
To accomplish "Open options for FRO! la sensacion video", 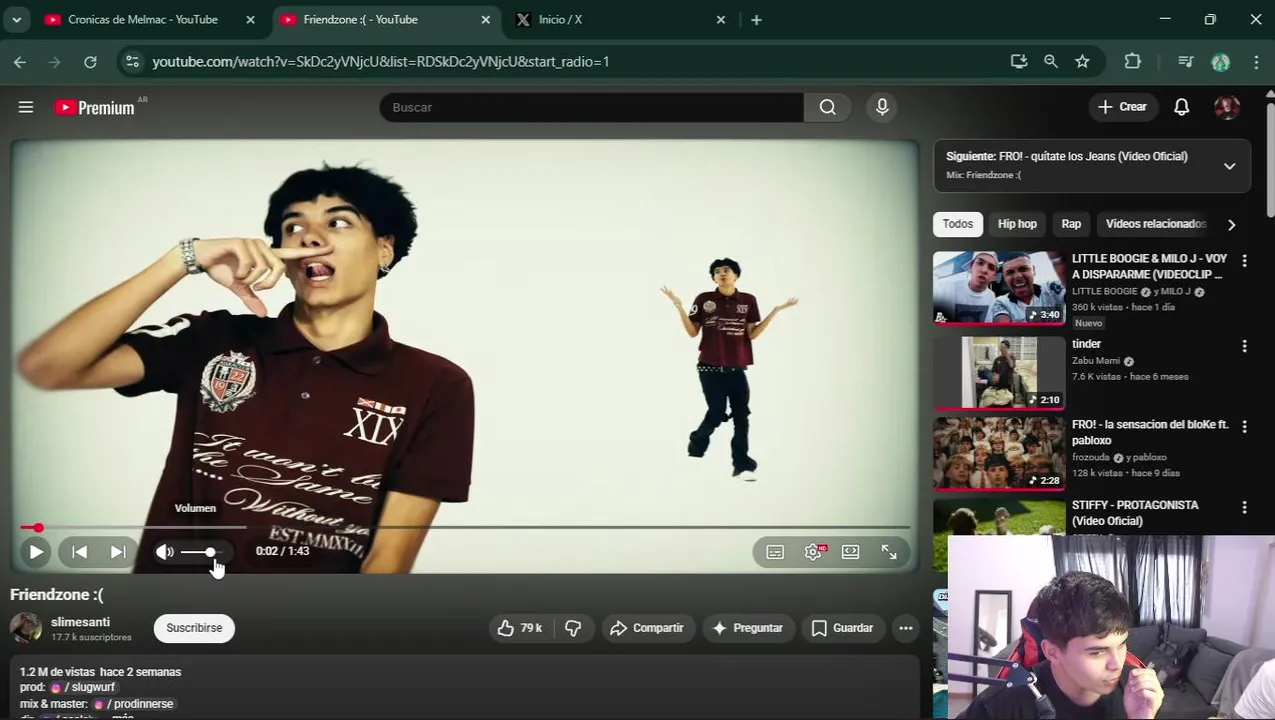I will pyautogui.click(x=1244, y=426).
